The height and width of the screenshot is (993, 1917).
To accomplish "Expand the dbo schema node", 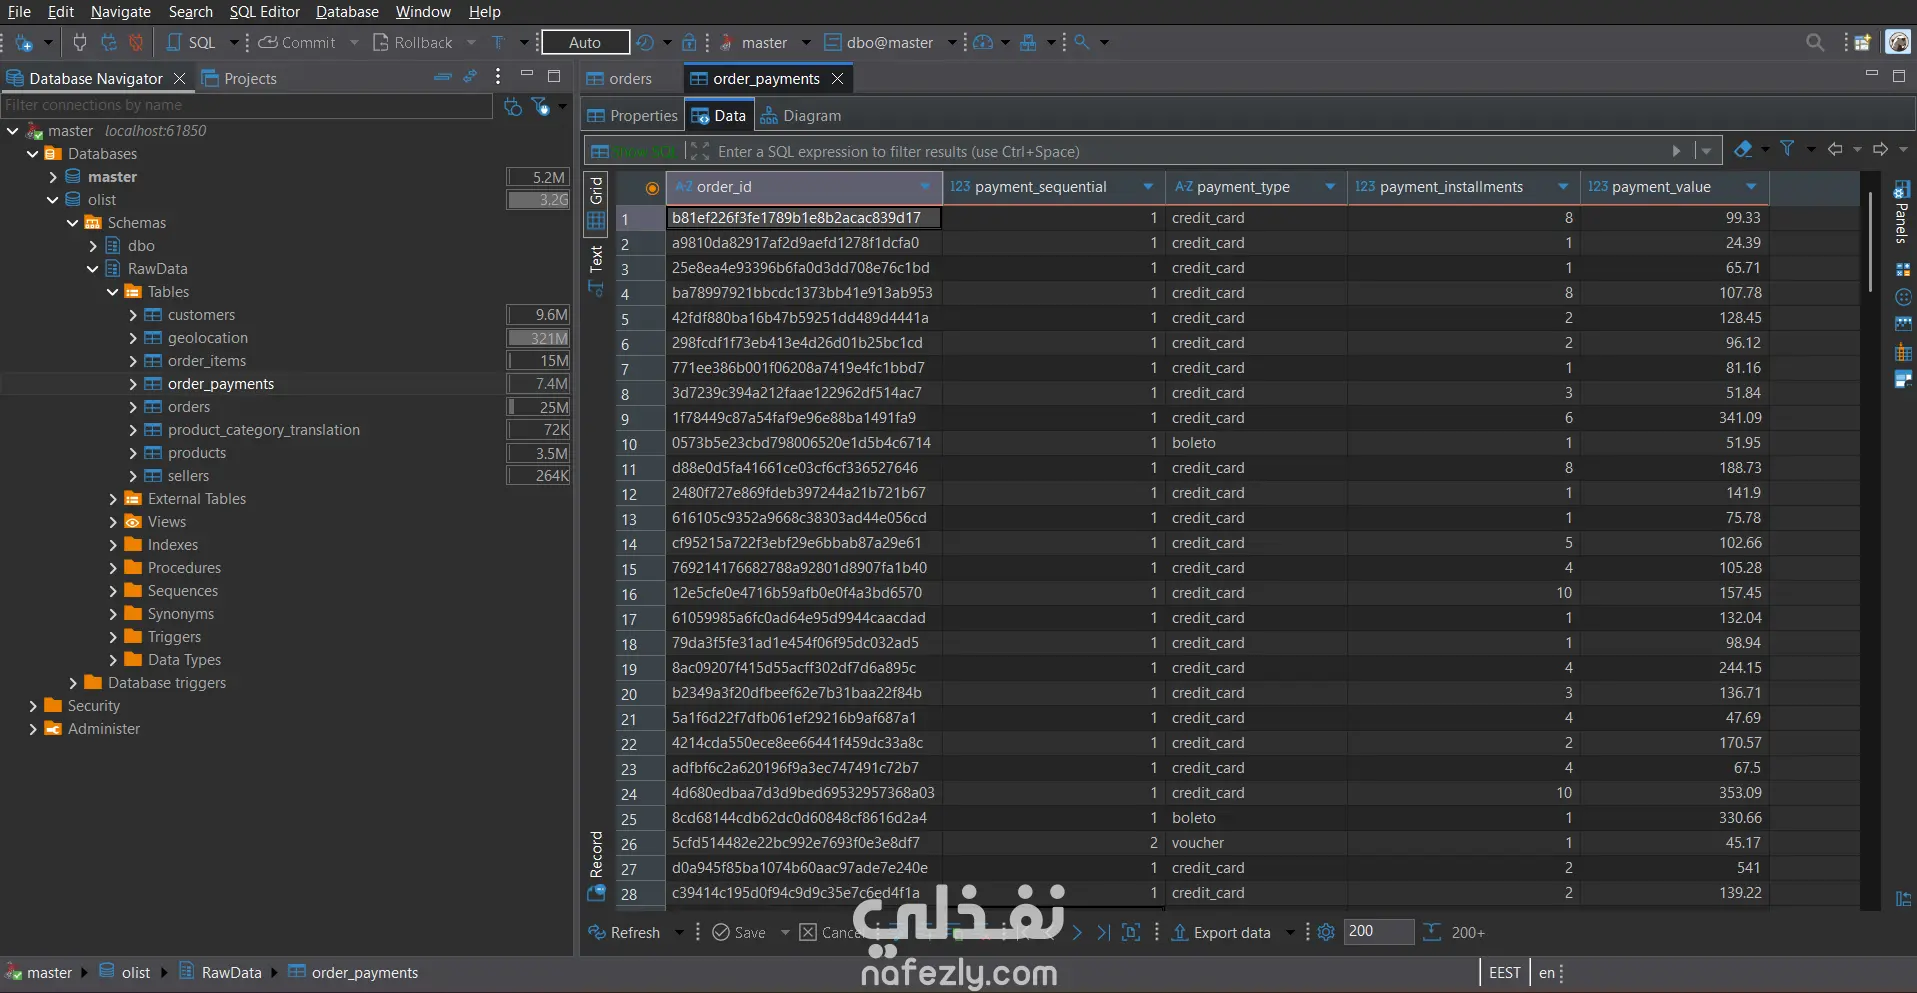I will tap(93, 246).
